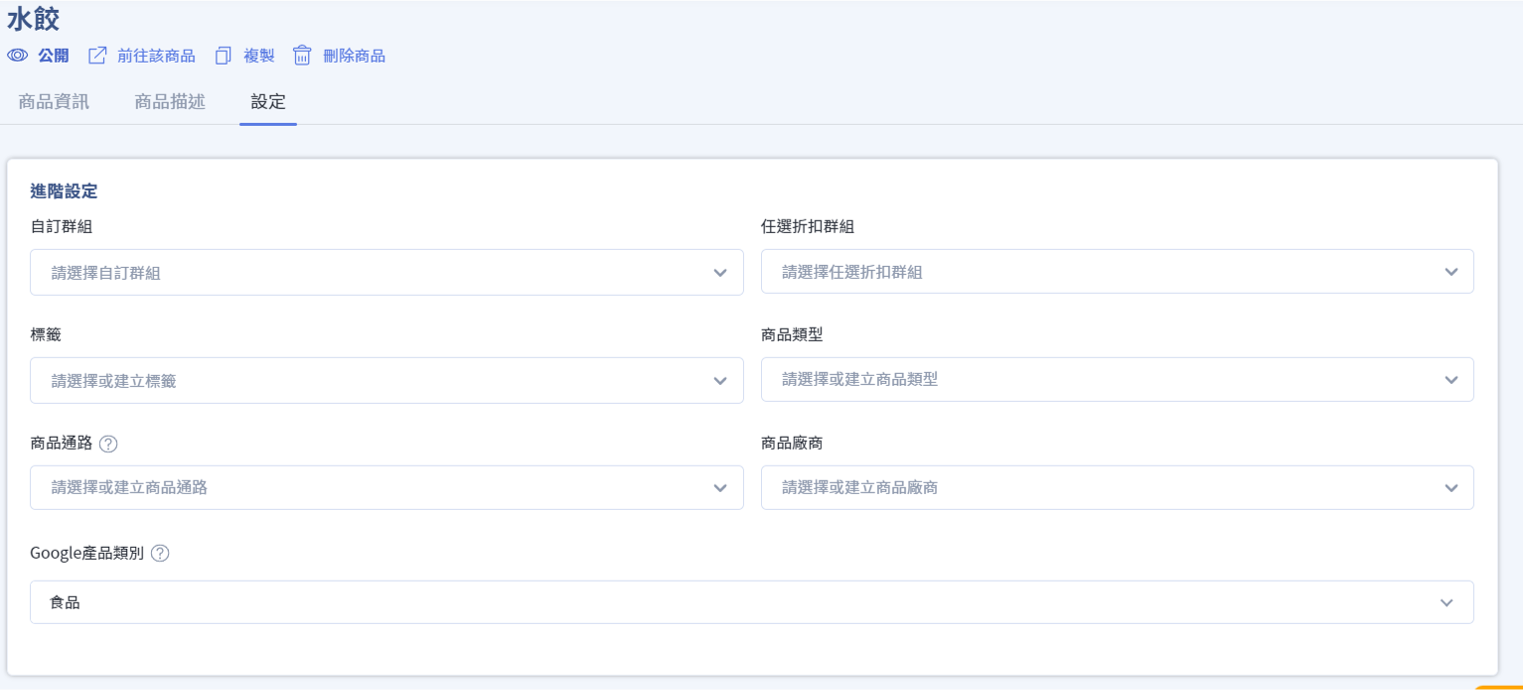Expand the 標籤 chevron arrow
This screenshot has height=690, width=1523.
pos(720,380)
